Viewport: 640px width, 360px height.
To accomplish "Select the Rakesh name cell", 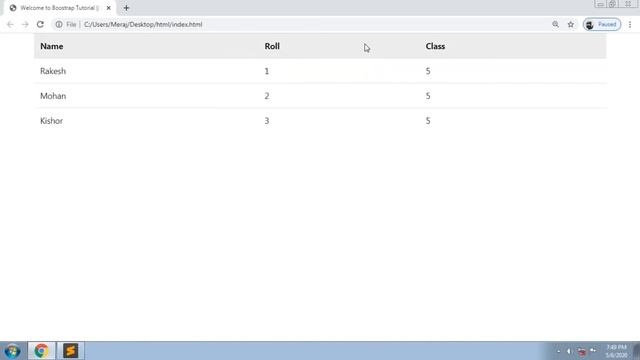I will (x=53, y=71).
